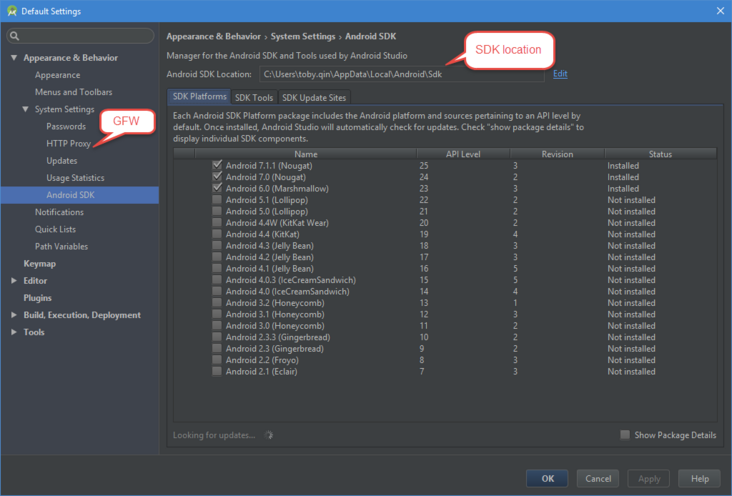This screenshot has width=732, height=496.
Task: Check Android 5.1 (Lollipop) checkbox
Action: (x=217, y=199)
